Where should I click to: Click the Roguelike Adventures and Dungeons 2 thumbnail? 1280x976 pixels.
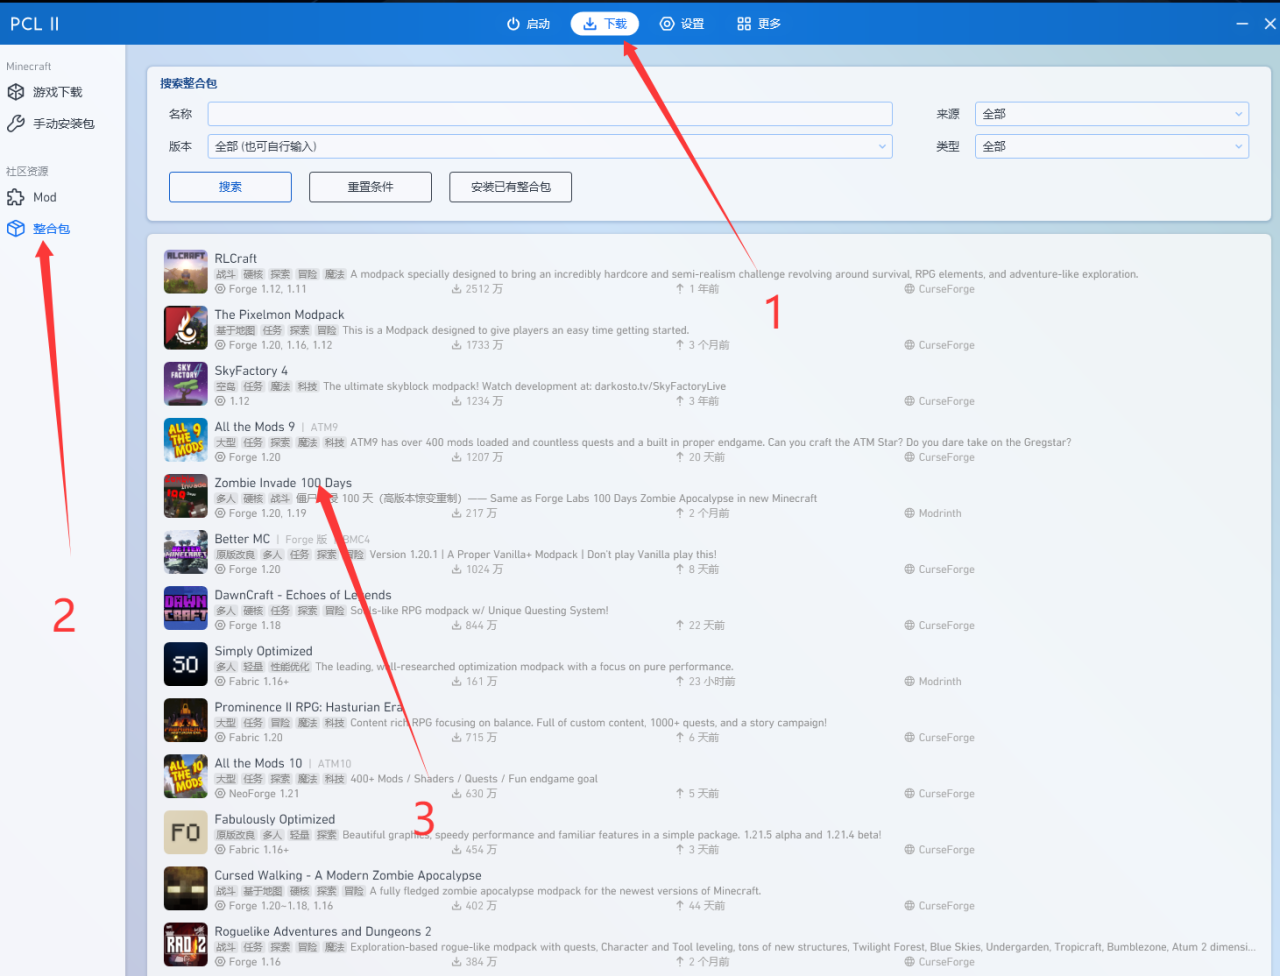[x=186, y=944]
